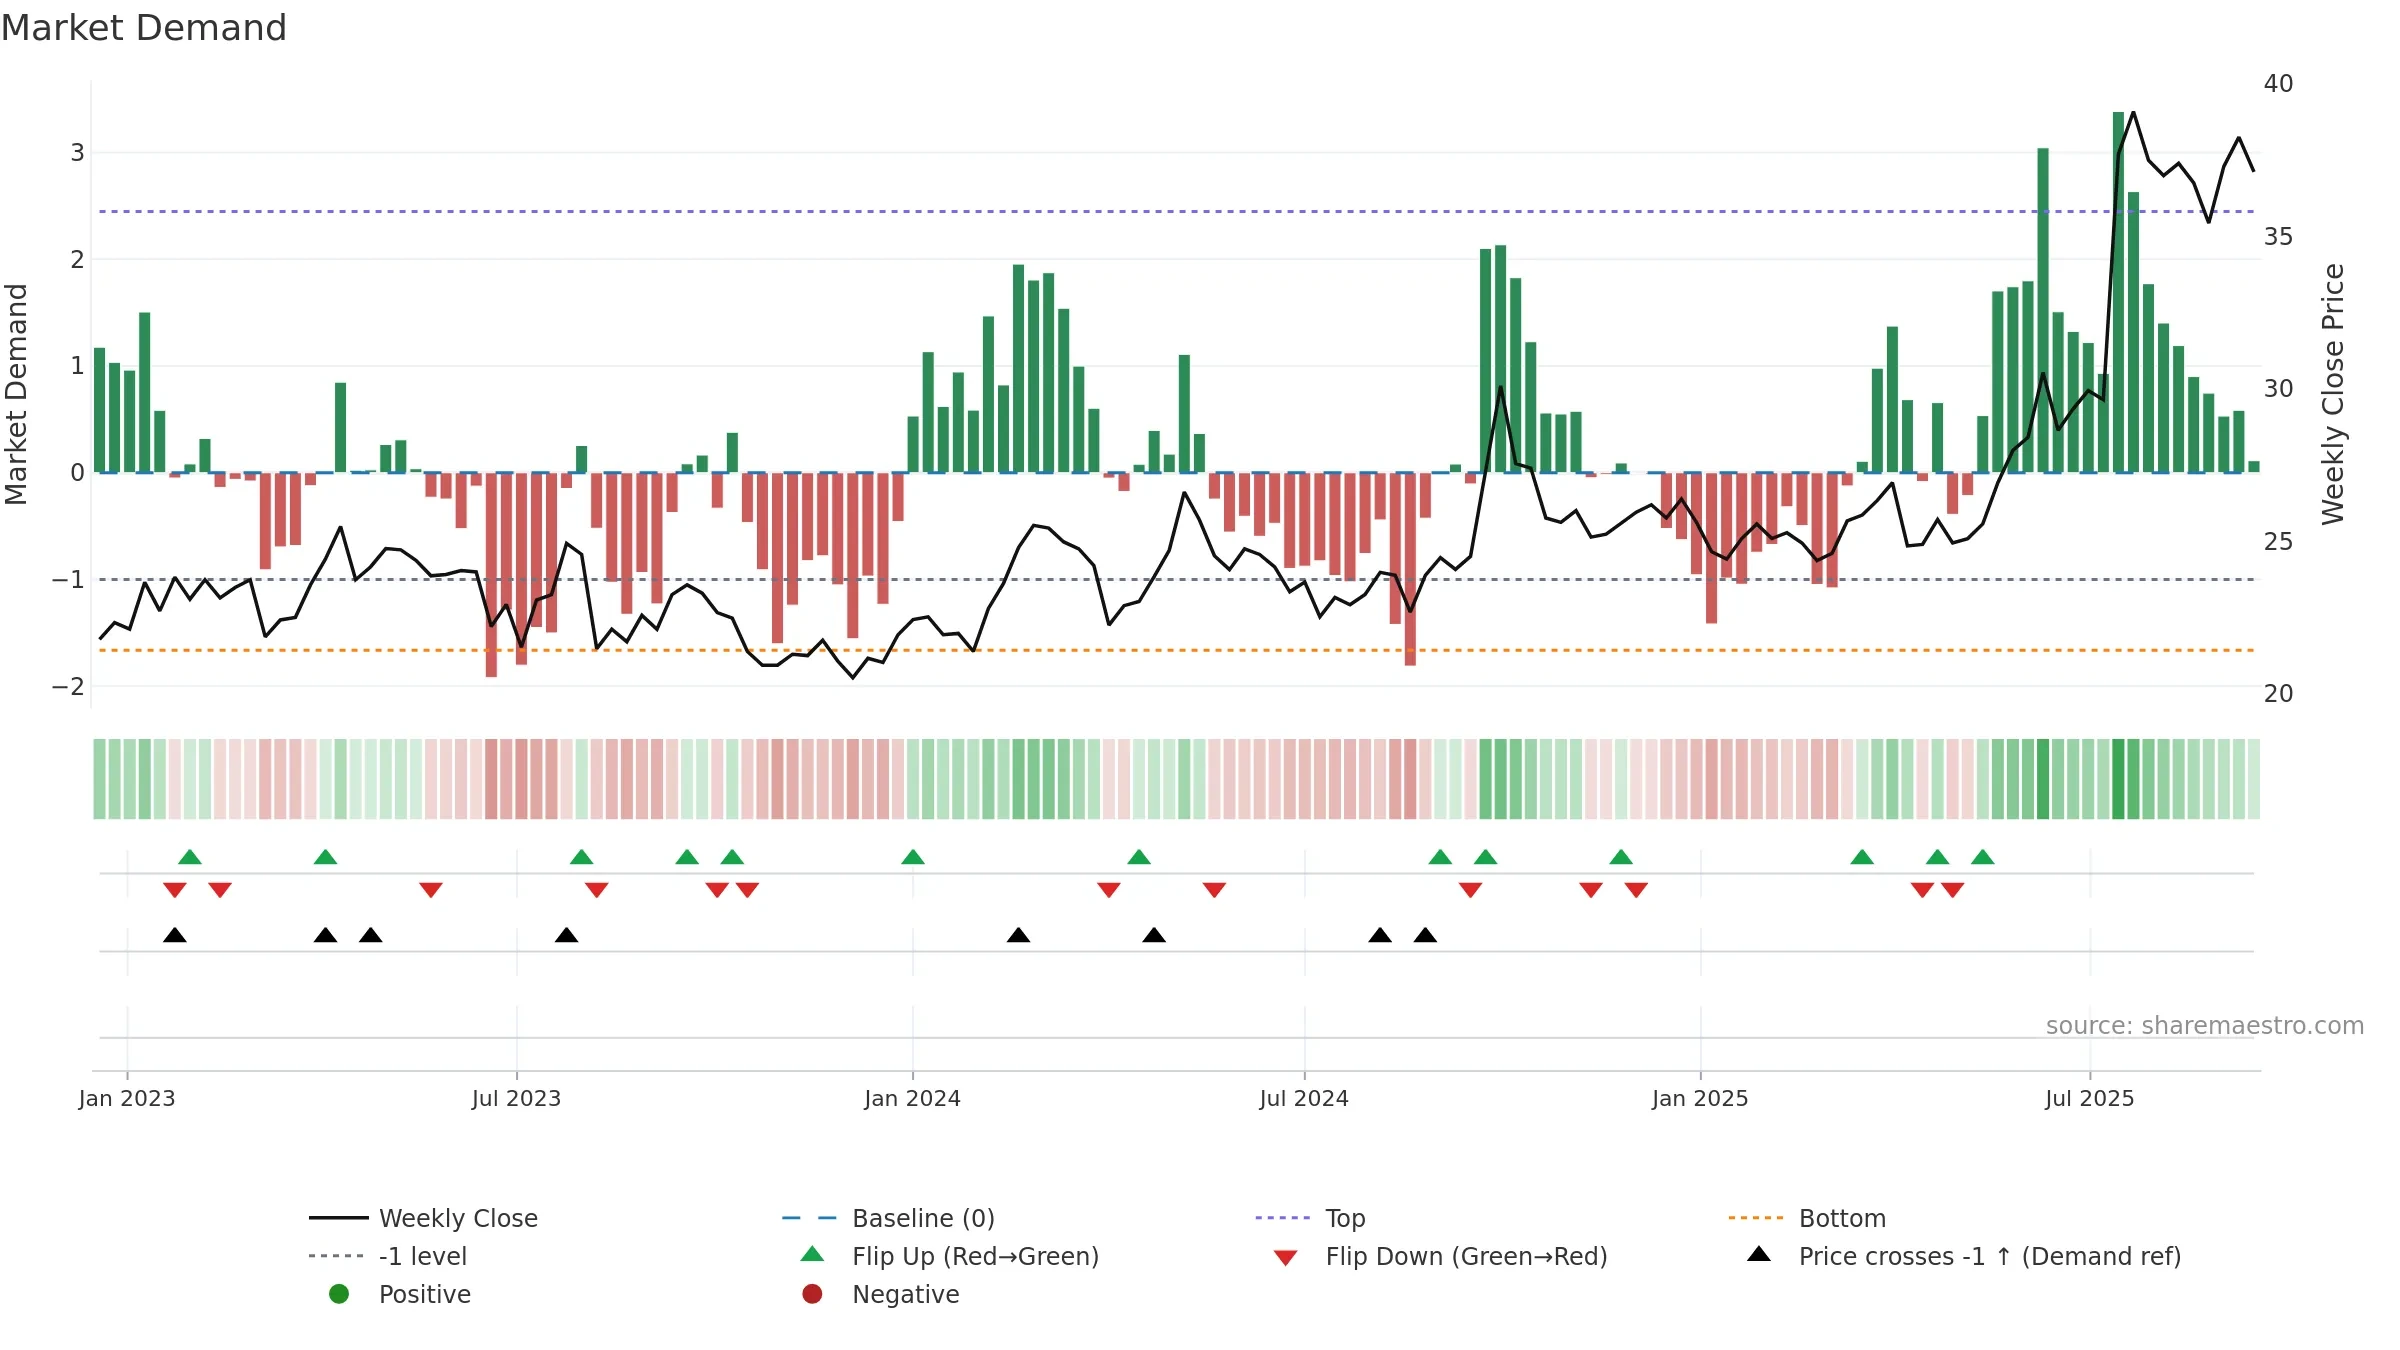Click the Flip Down (Green→Red) legend label
The height and width of the screenshot is (1350, 2400).
(1466, 1256)
